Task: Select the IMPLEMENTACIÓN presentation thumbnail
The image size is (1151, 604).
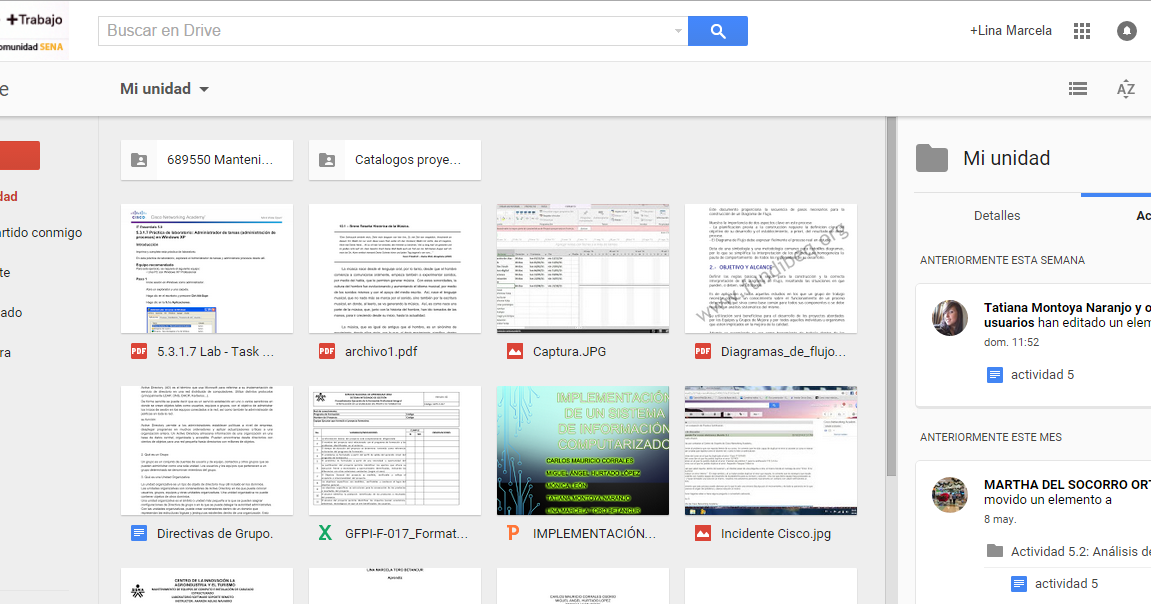Action: click(x=583, y=451)
